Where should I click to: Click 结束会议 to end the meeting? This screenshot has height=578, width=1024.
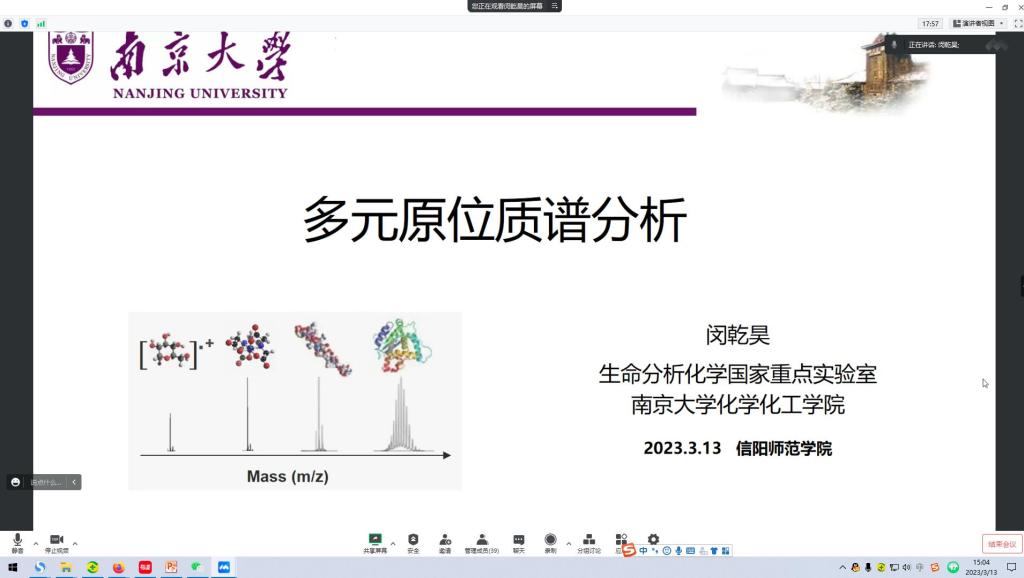pyautogui.click(x=1001, y=544)
